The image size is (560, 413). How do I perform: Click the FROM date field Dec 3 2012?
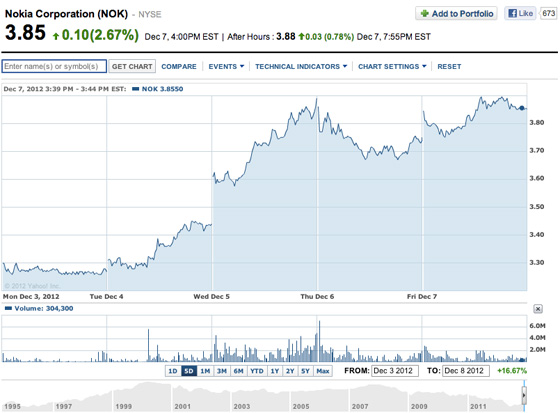(395, 371)
